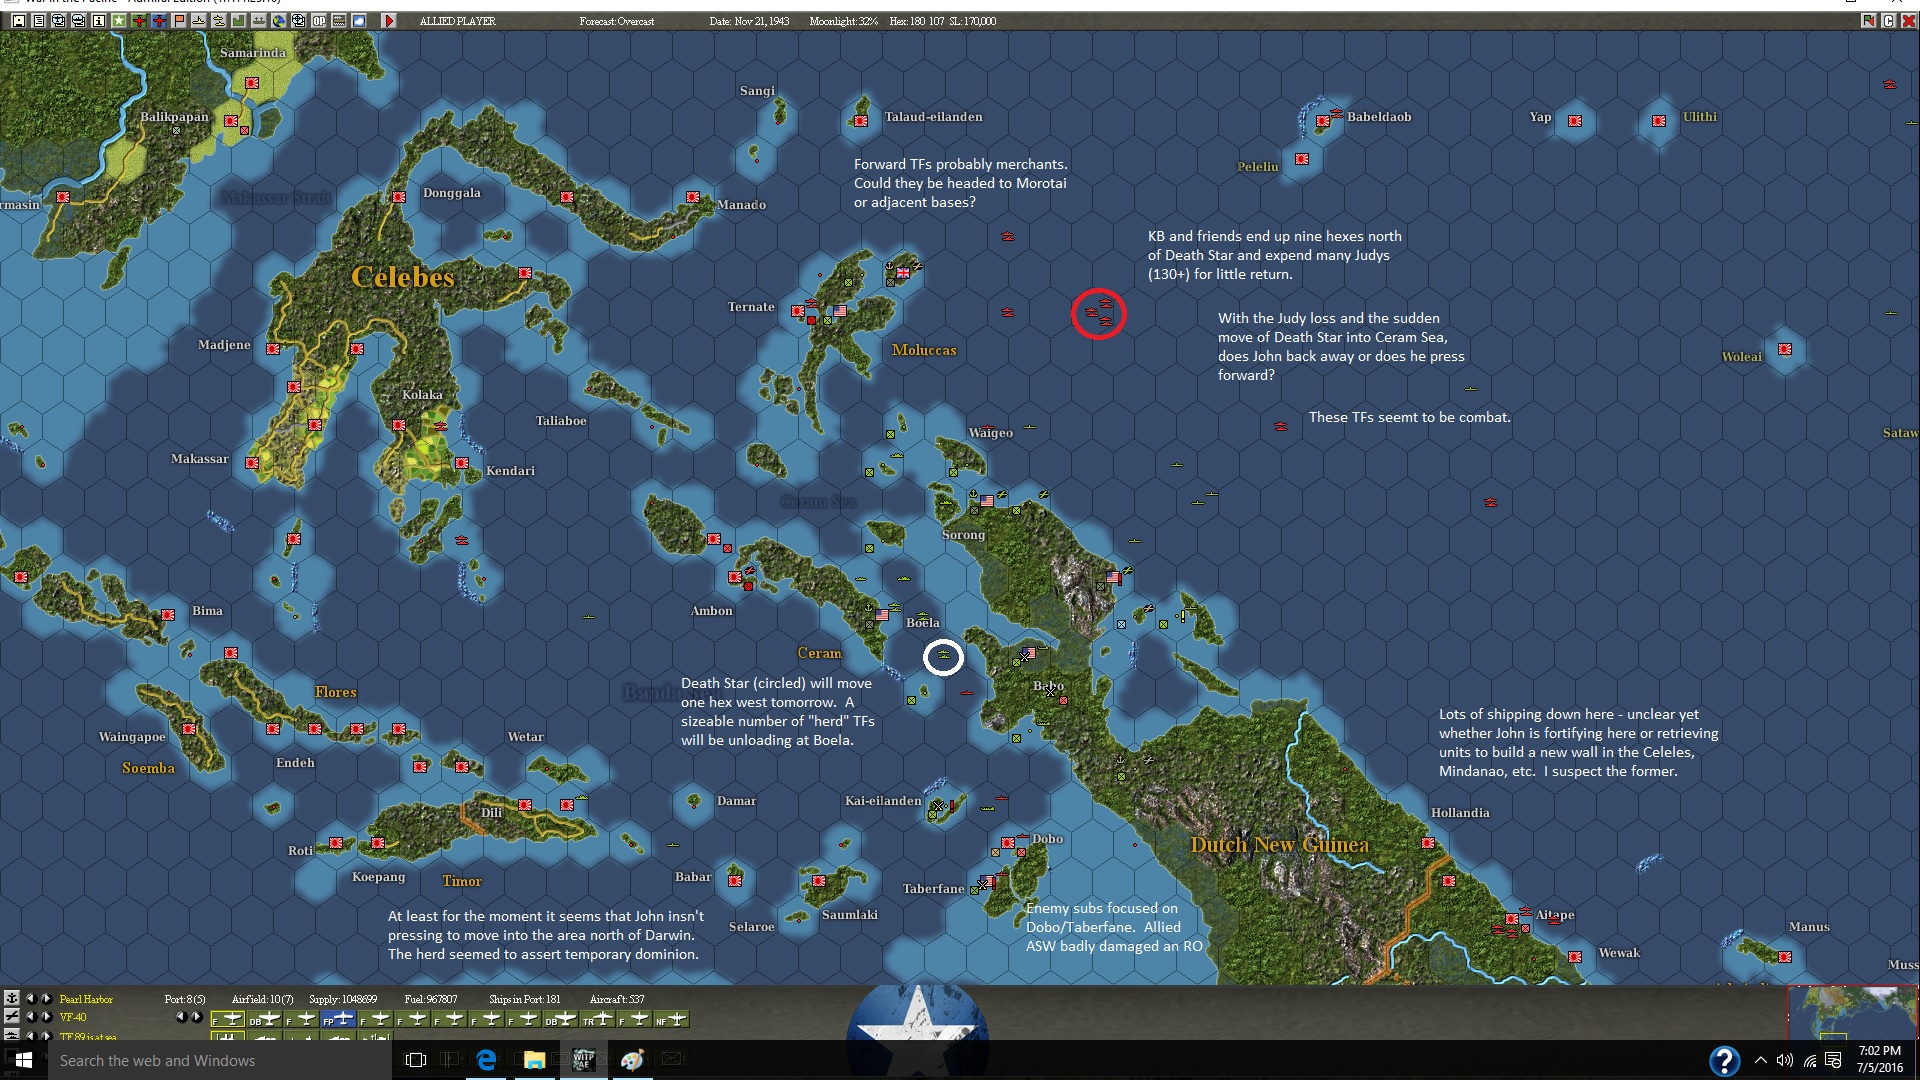Switch to the WITP AE taskbar app
The image size is (1920, 1080).
click(583, 1060)
